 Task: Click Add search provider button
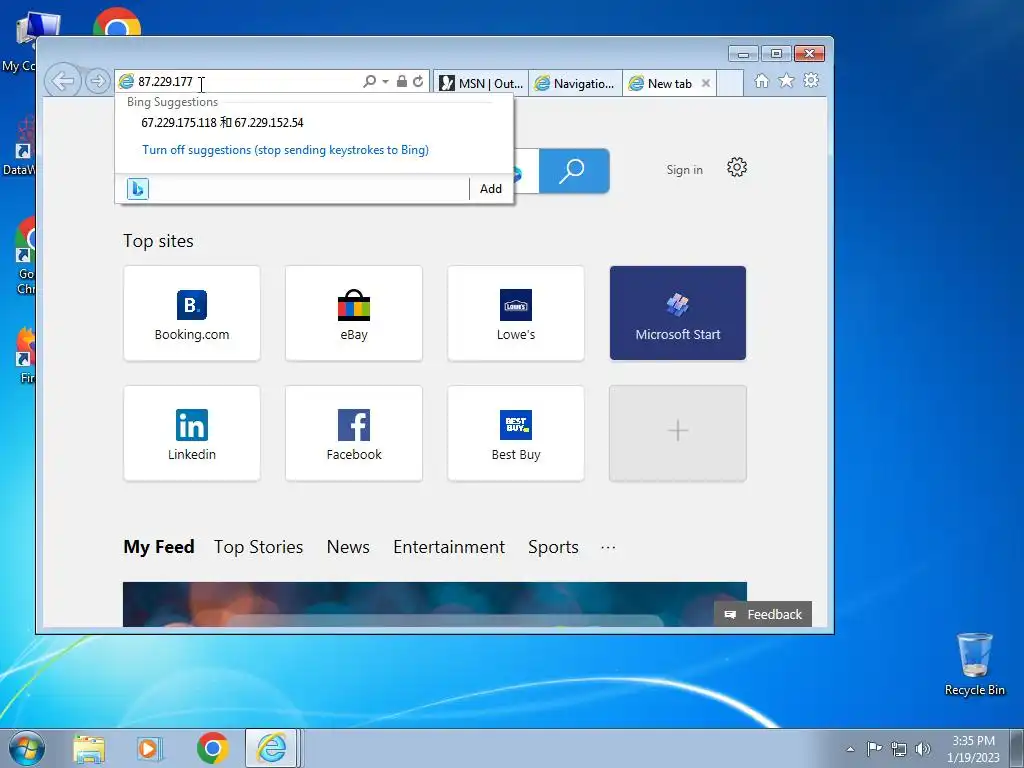[491, 189]
